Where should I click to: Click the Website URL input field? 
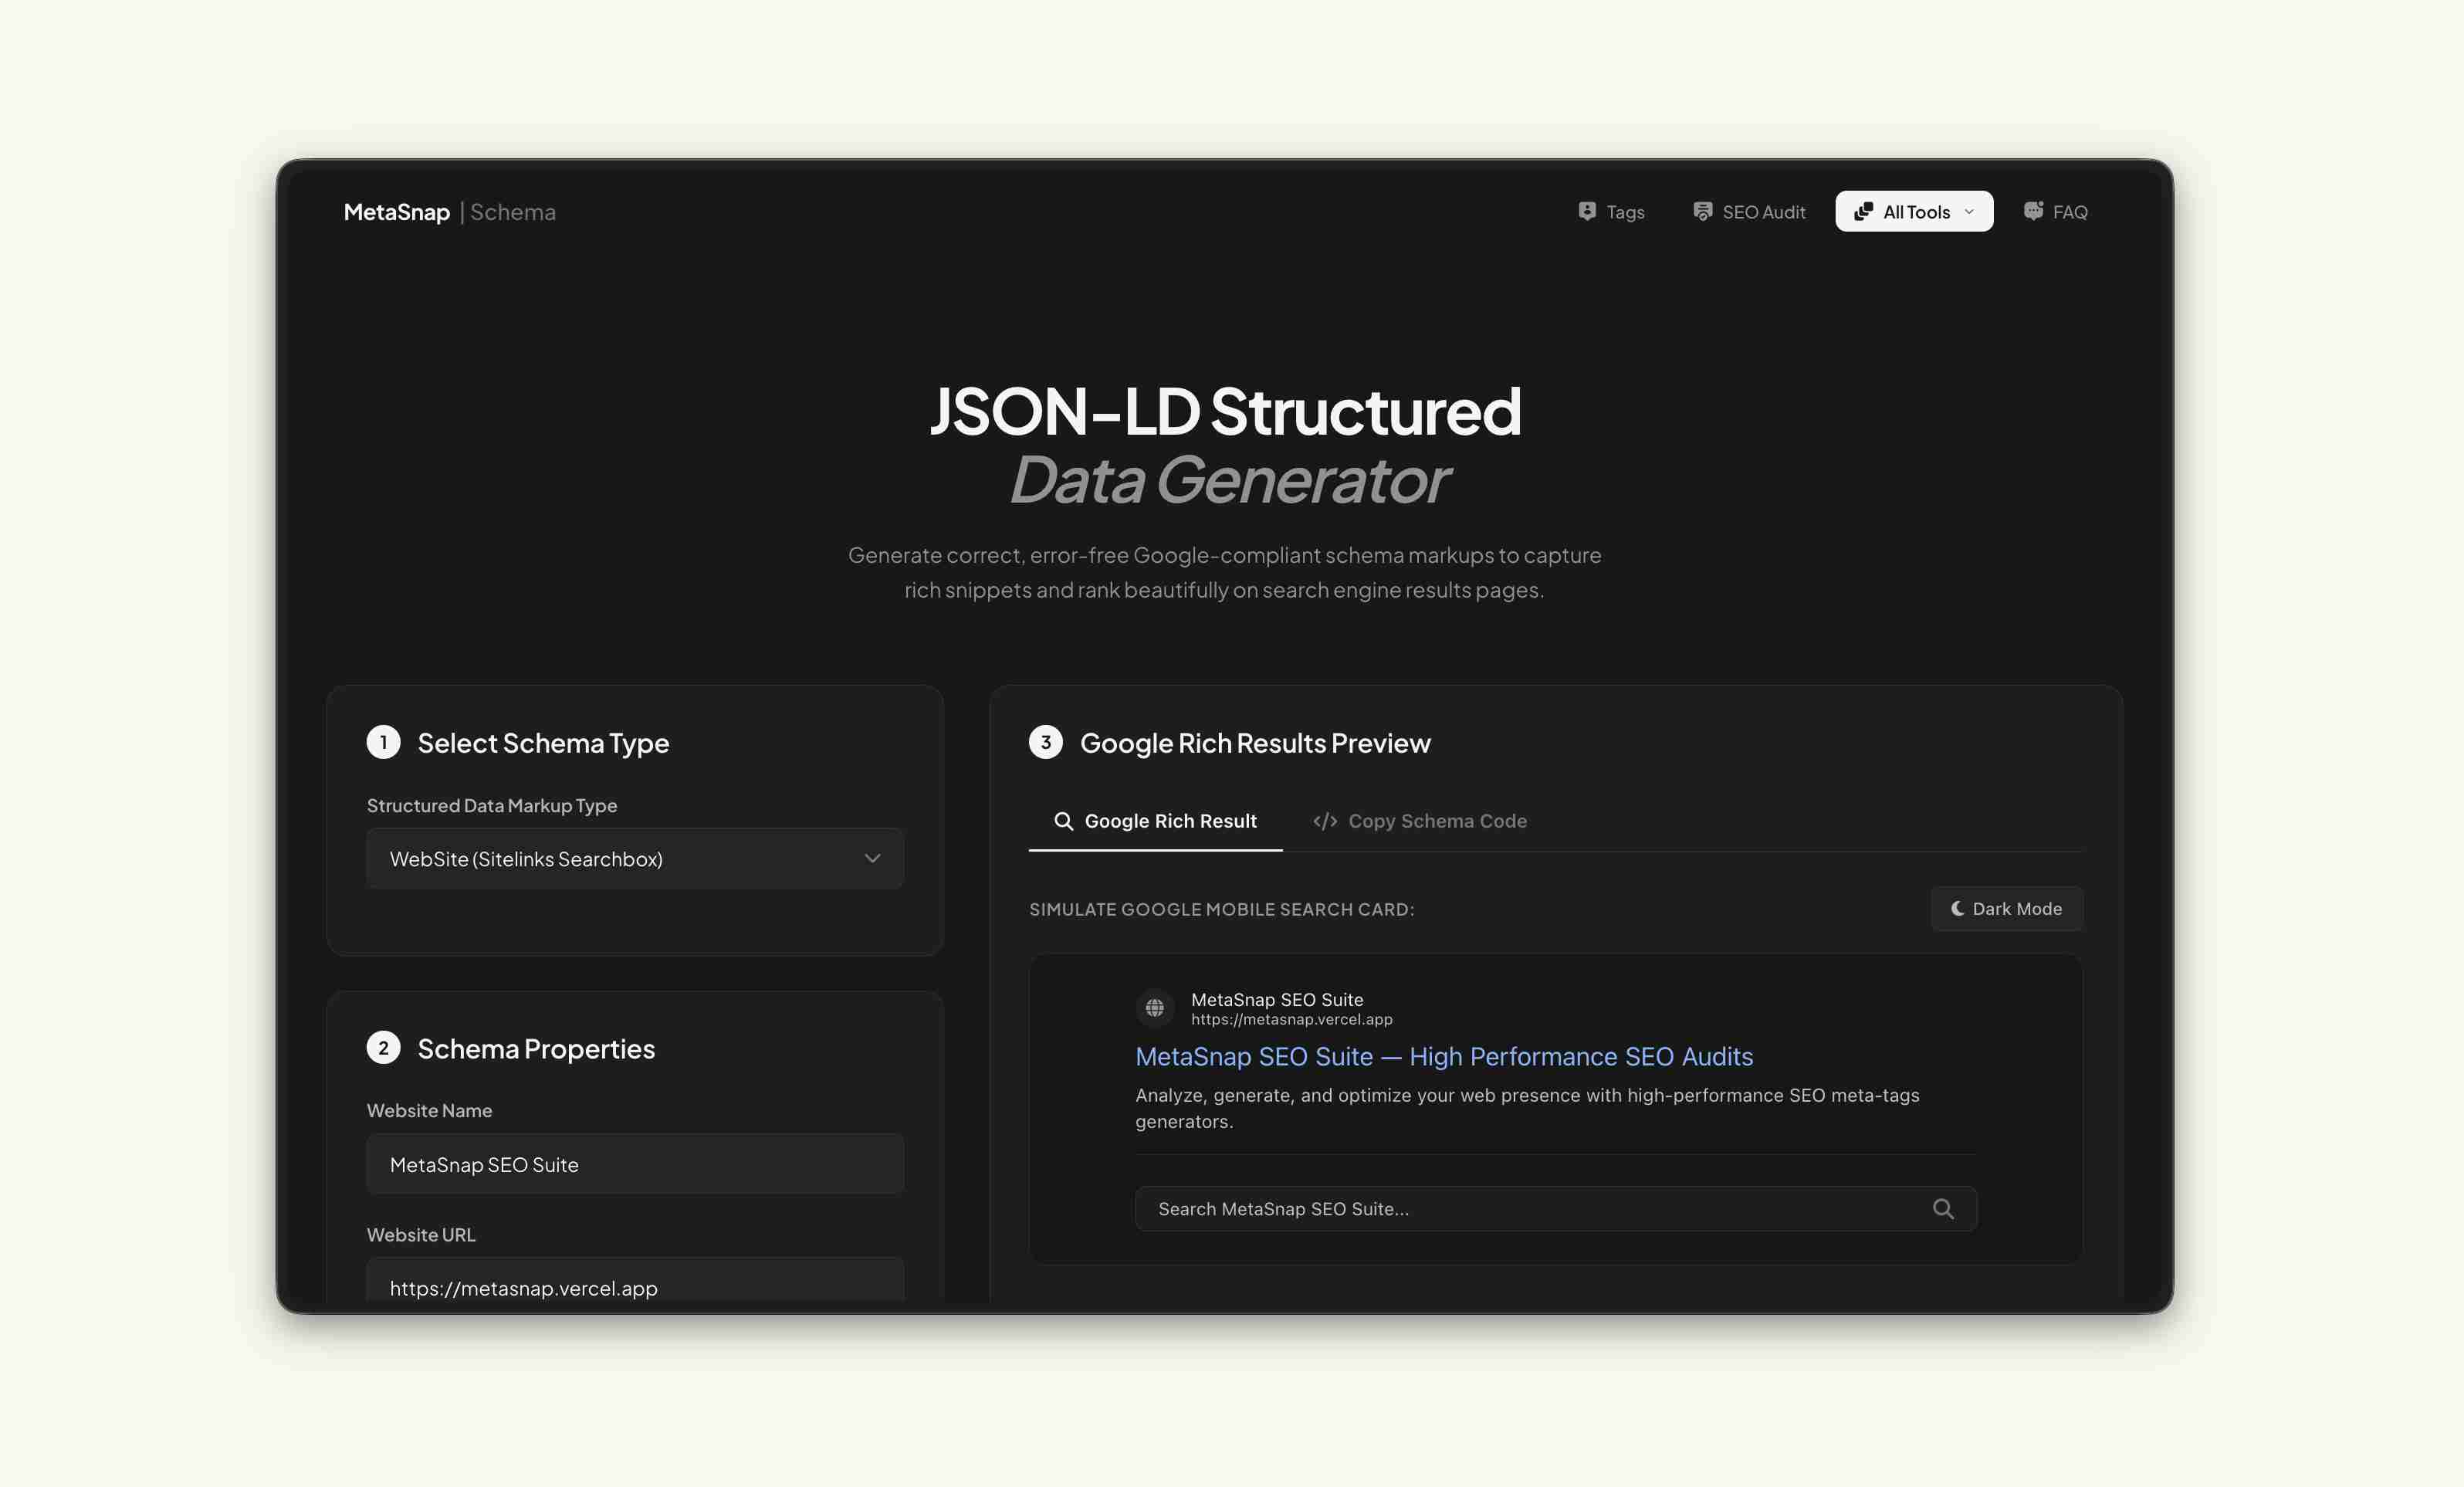point(635,1280)
